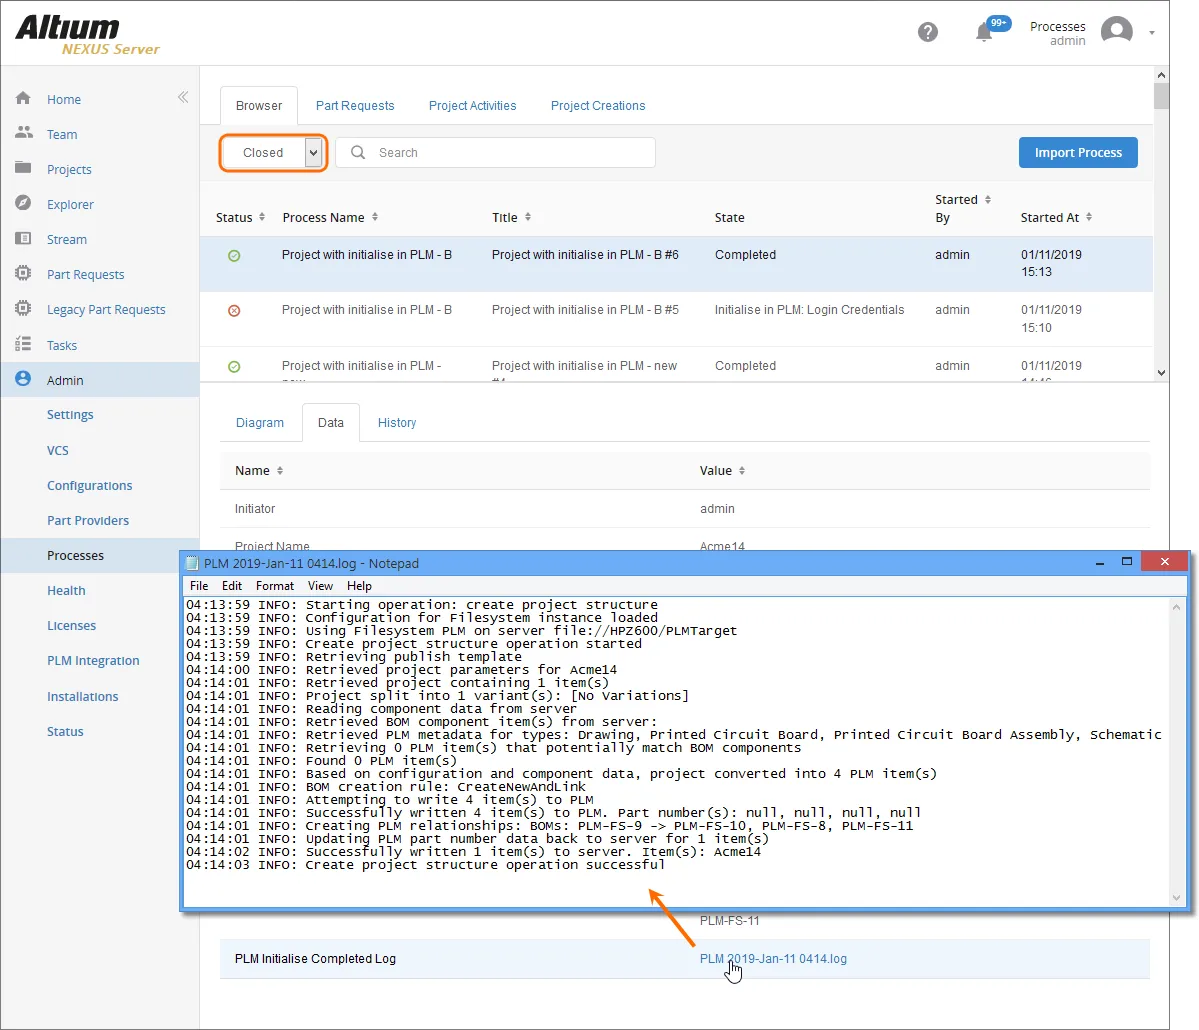The width and height of the screenshot is (1199, 1030).
Task: Click the Tasks list icon
Action: (x=23, y=344)
